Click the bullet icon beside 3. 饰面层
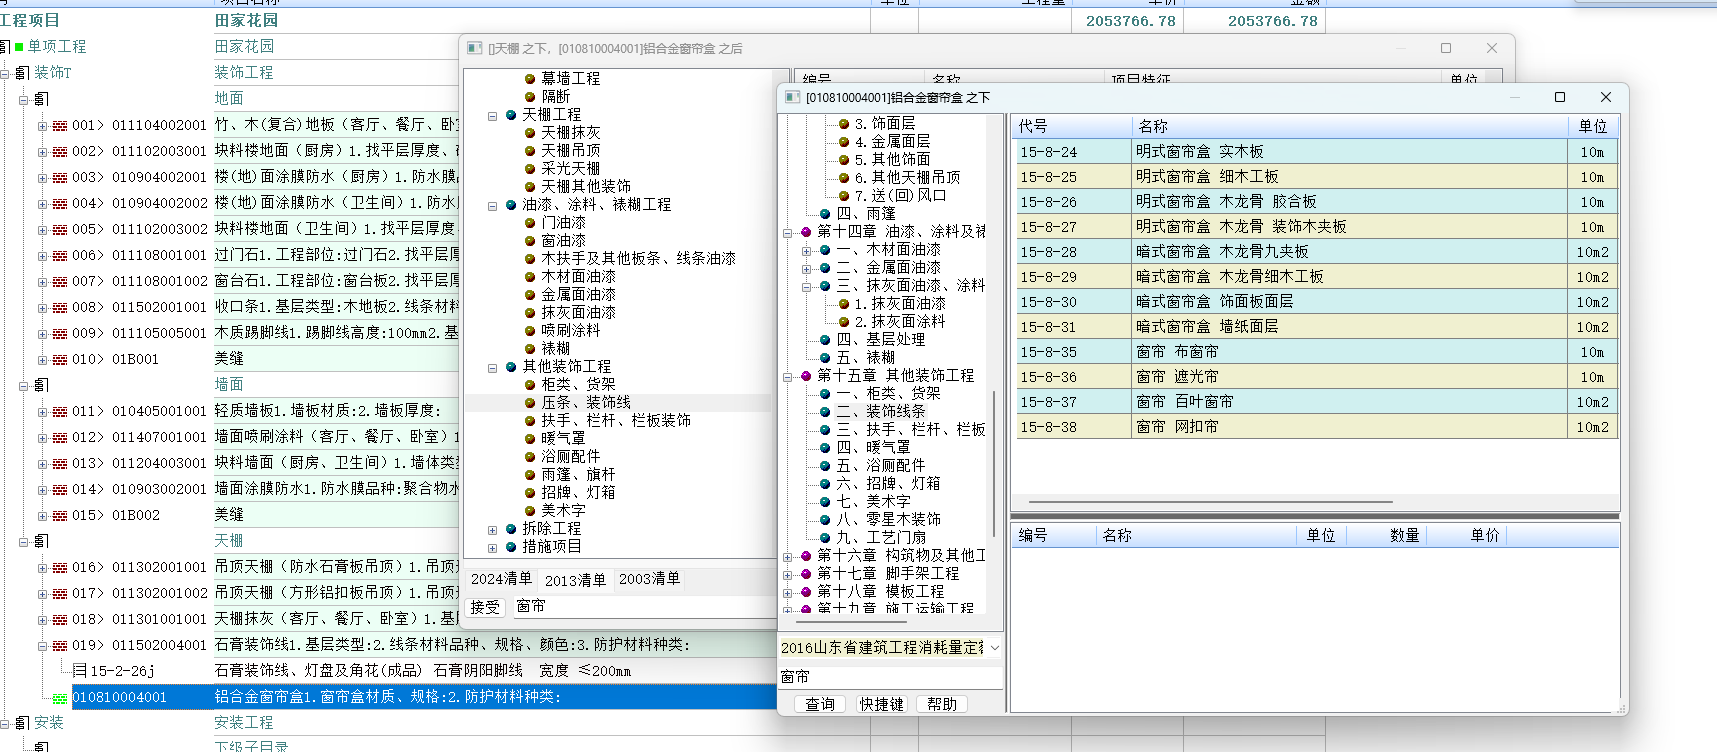This screenshot has height=752, width=1717. pyautogui.click(x=844, y=124)
